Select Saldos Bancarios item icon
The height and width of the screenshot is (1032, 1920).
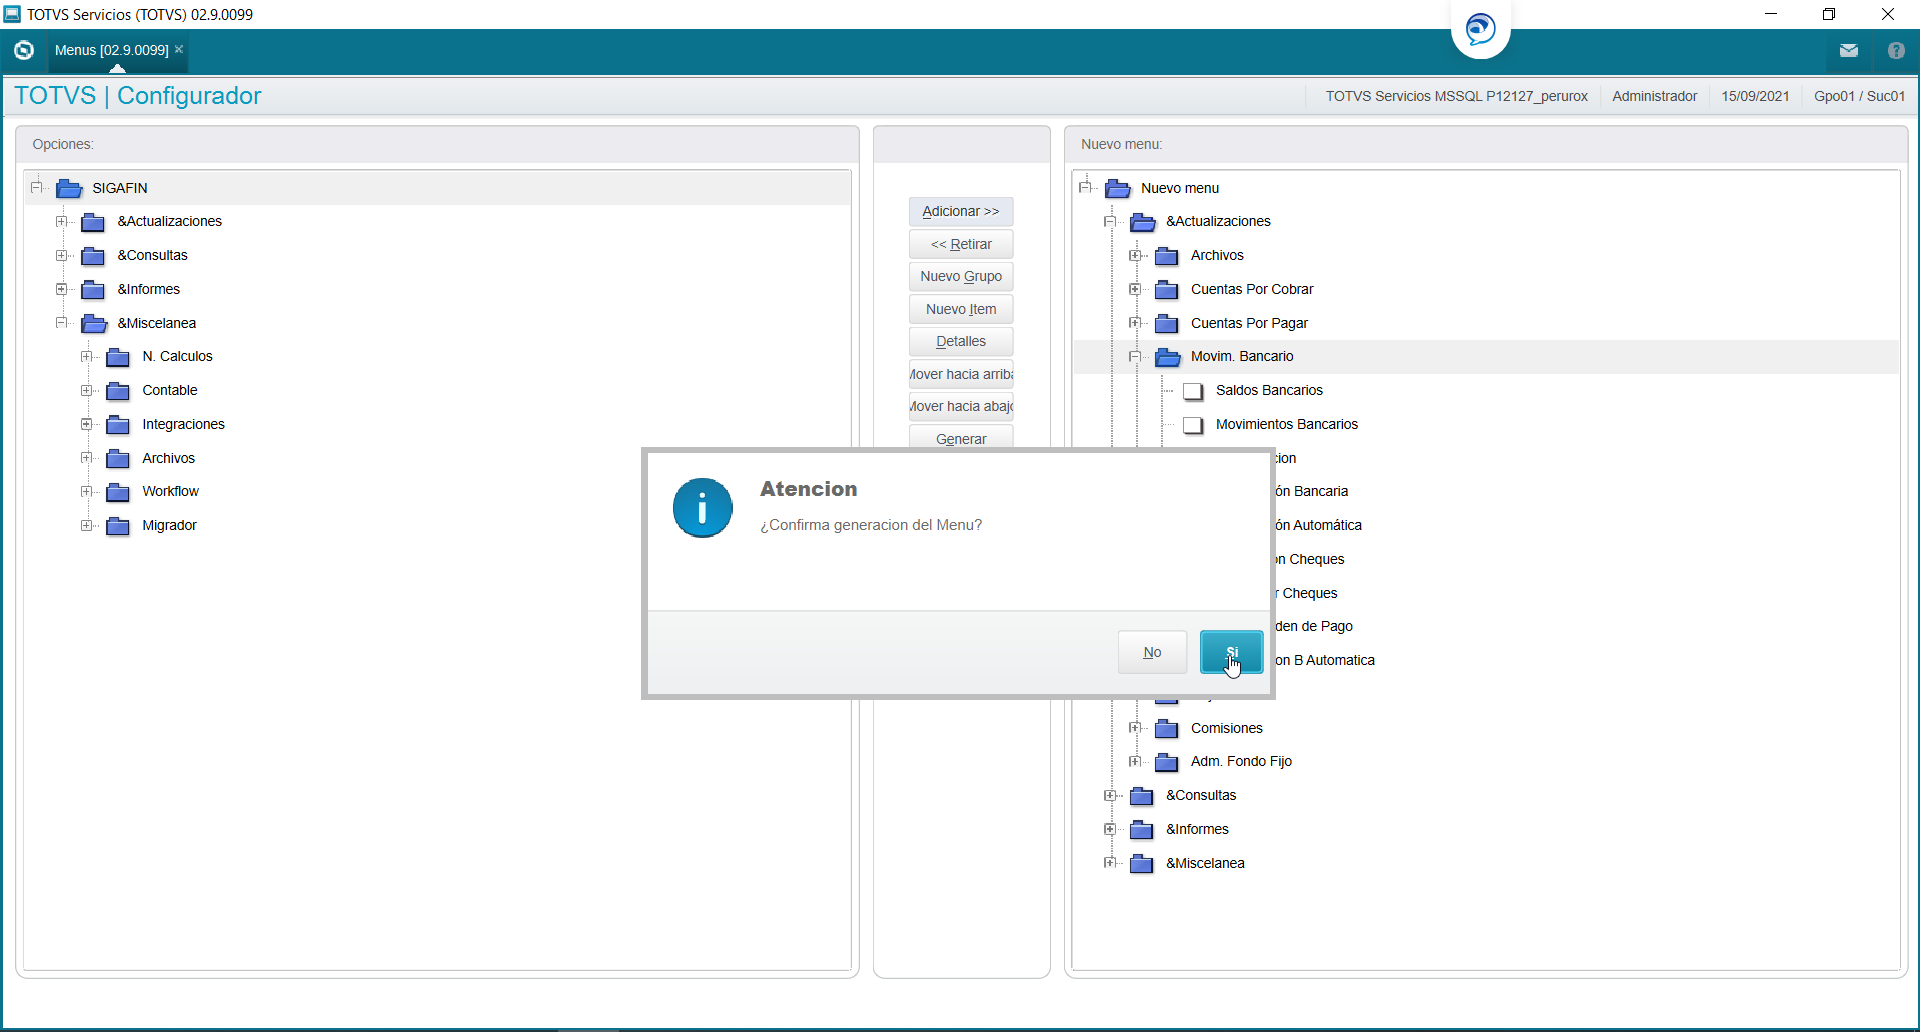point(1193,391)
